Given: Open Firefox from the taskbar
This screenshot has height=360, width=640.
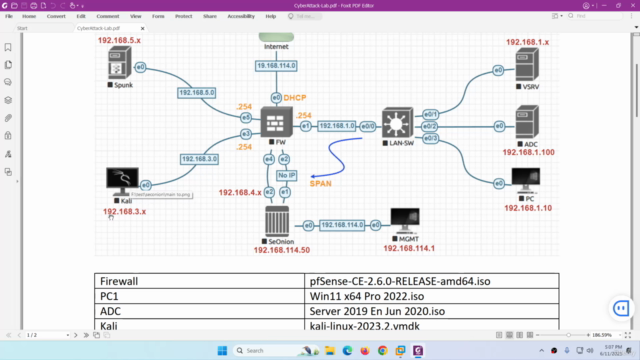Looking at the screenshot, I should click(x=365, y=351).
